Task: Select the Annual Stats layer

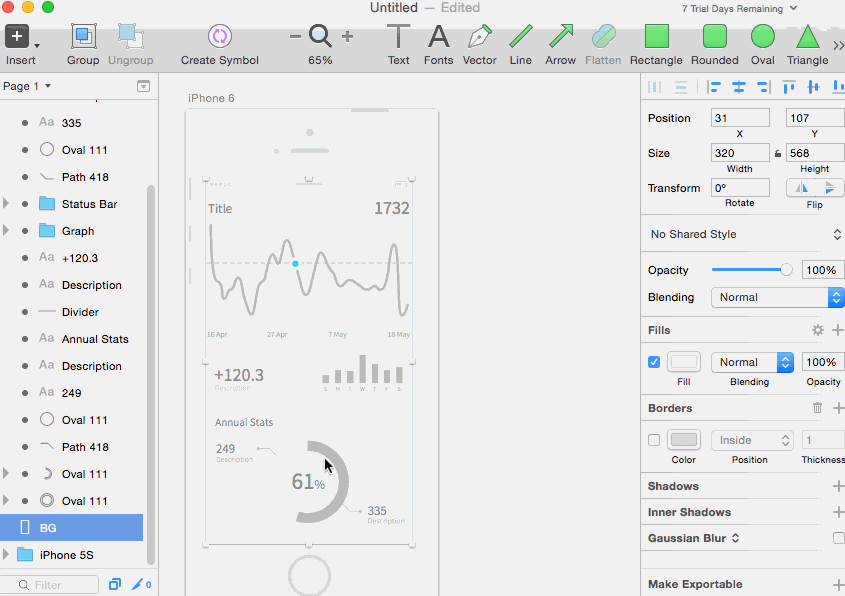Action: click(x=95, y=339)
